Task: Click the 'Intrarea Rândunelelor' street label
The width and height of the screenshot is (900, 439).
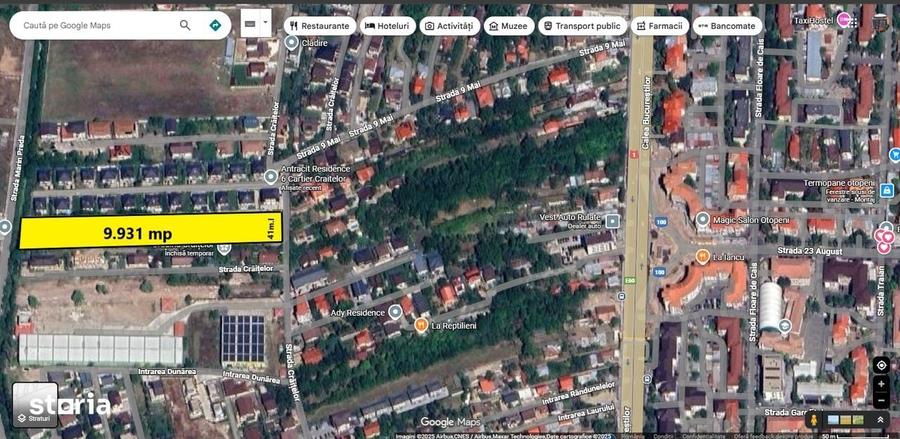Action: tap(579, 393)
